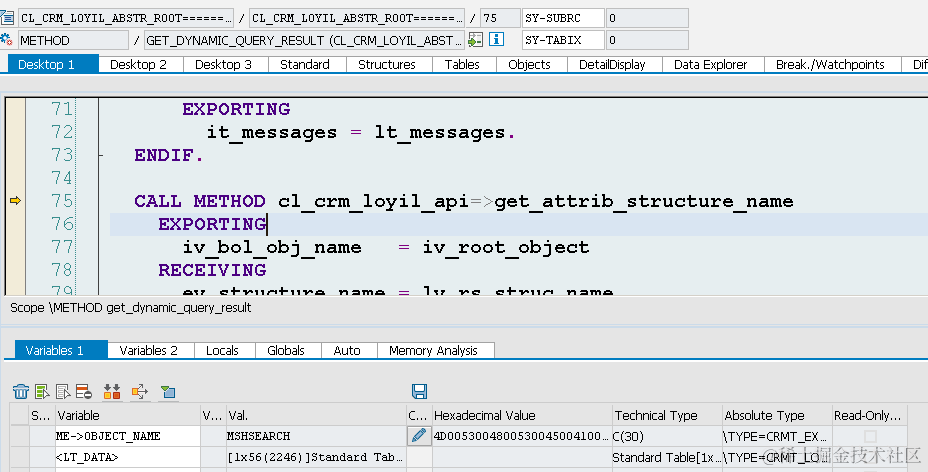The width and height of the screenshot is (928, 472).
Task: Click the Variable column header
Action: tap(128, 415)
